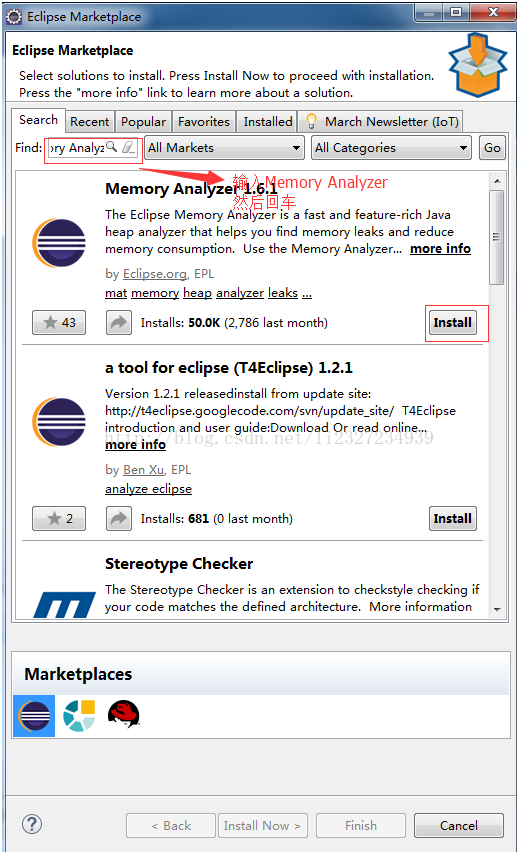The image size is (519, 854).
Task: Click the Finish button
Action: click(361, 826)
